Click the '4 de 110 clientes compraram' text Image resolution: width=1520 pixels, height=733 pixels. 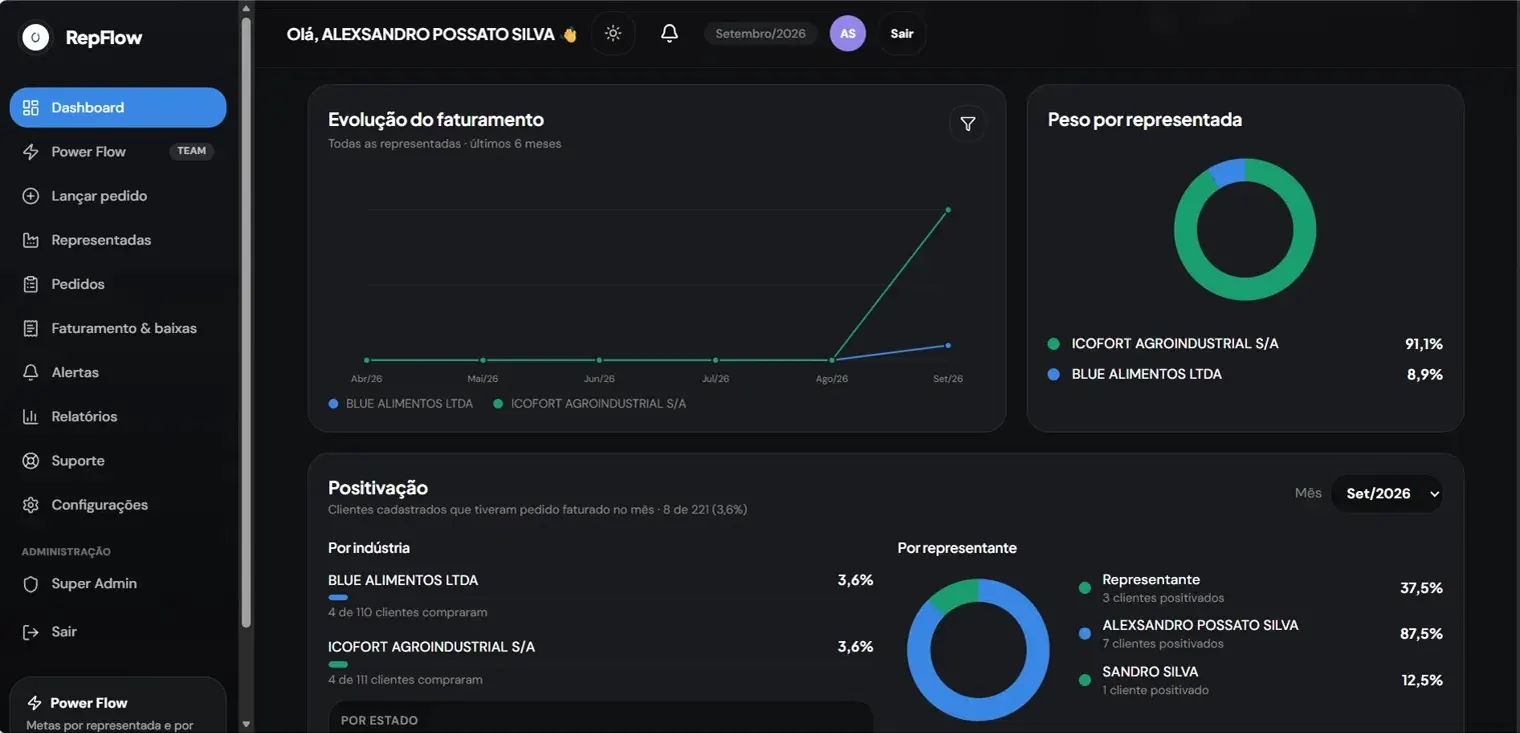point(408,612)
